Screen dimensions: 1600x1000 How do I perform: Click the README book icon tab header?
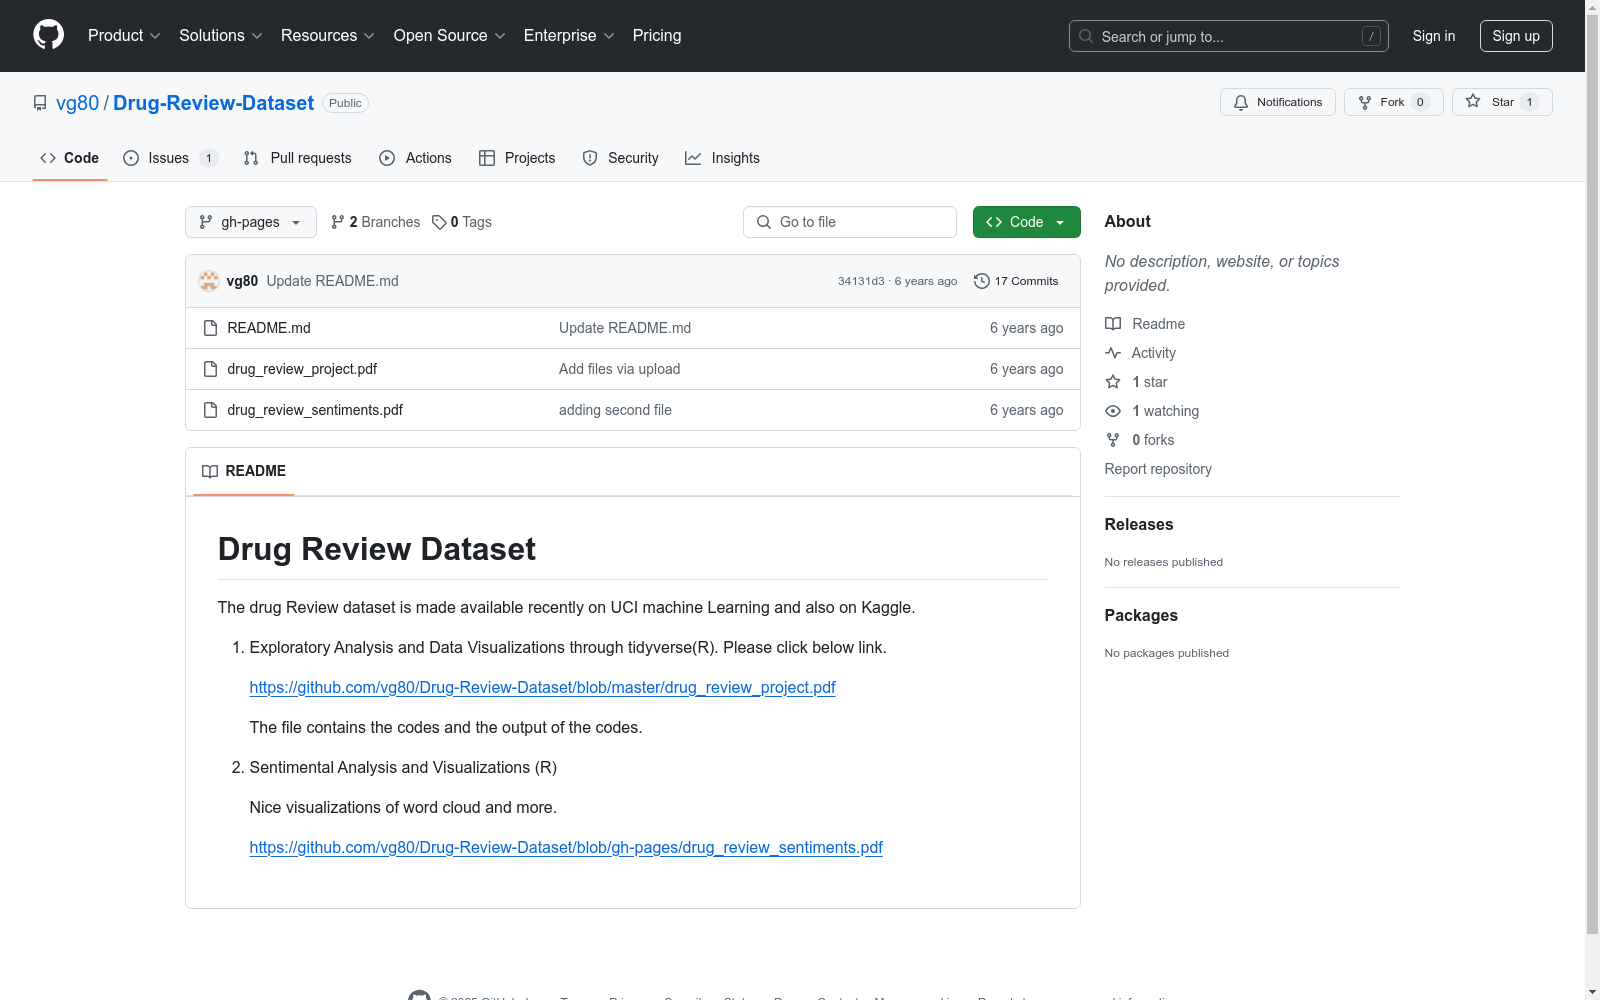click(244, 471)
